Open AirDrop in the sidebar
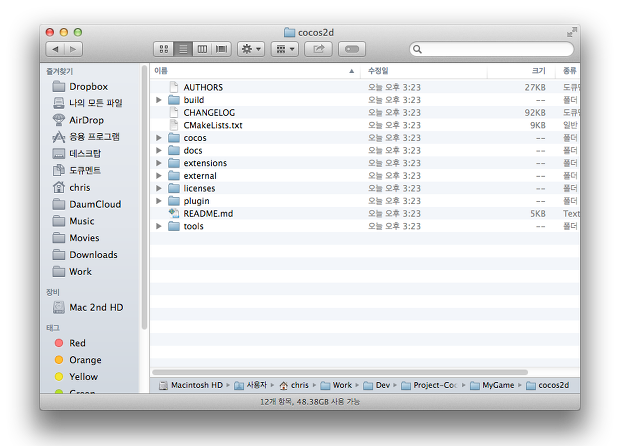620x446 pixels. [x=78, y=120]
